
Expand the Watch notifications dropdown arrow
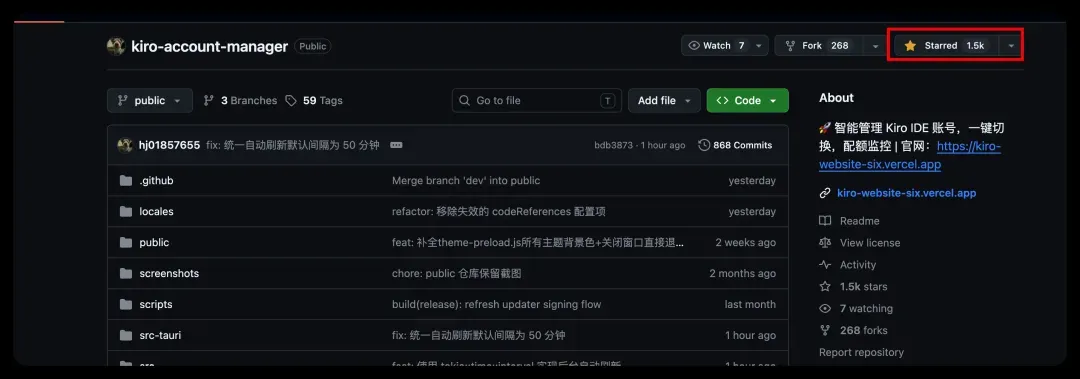[759, 45]
